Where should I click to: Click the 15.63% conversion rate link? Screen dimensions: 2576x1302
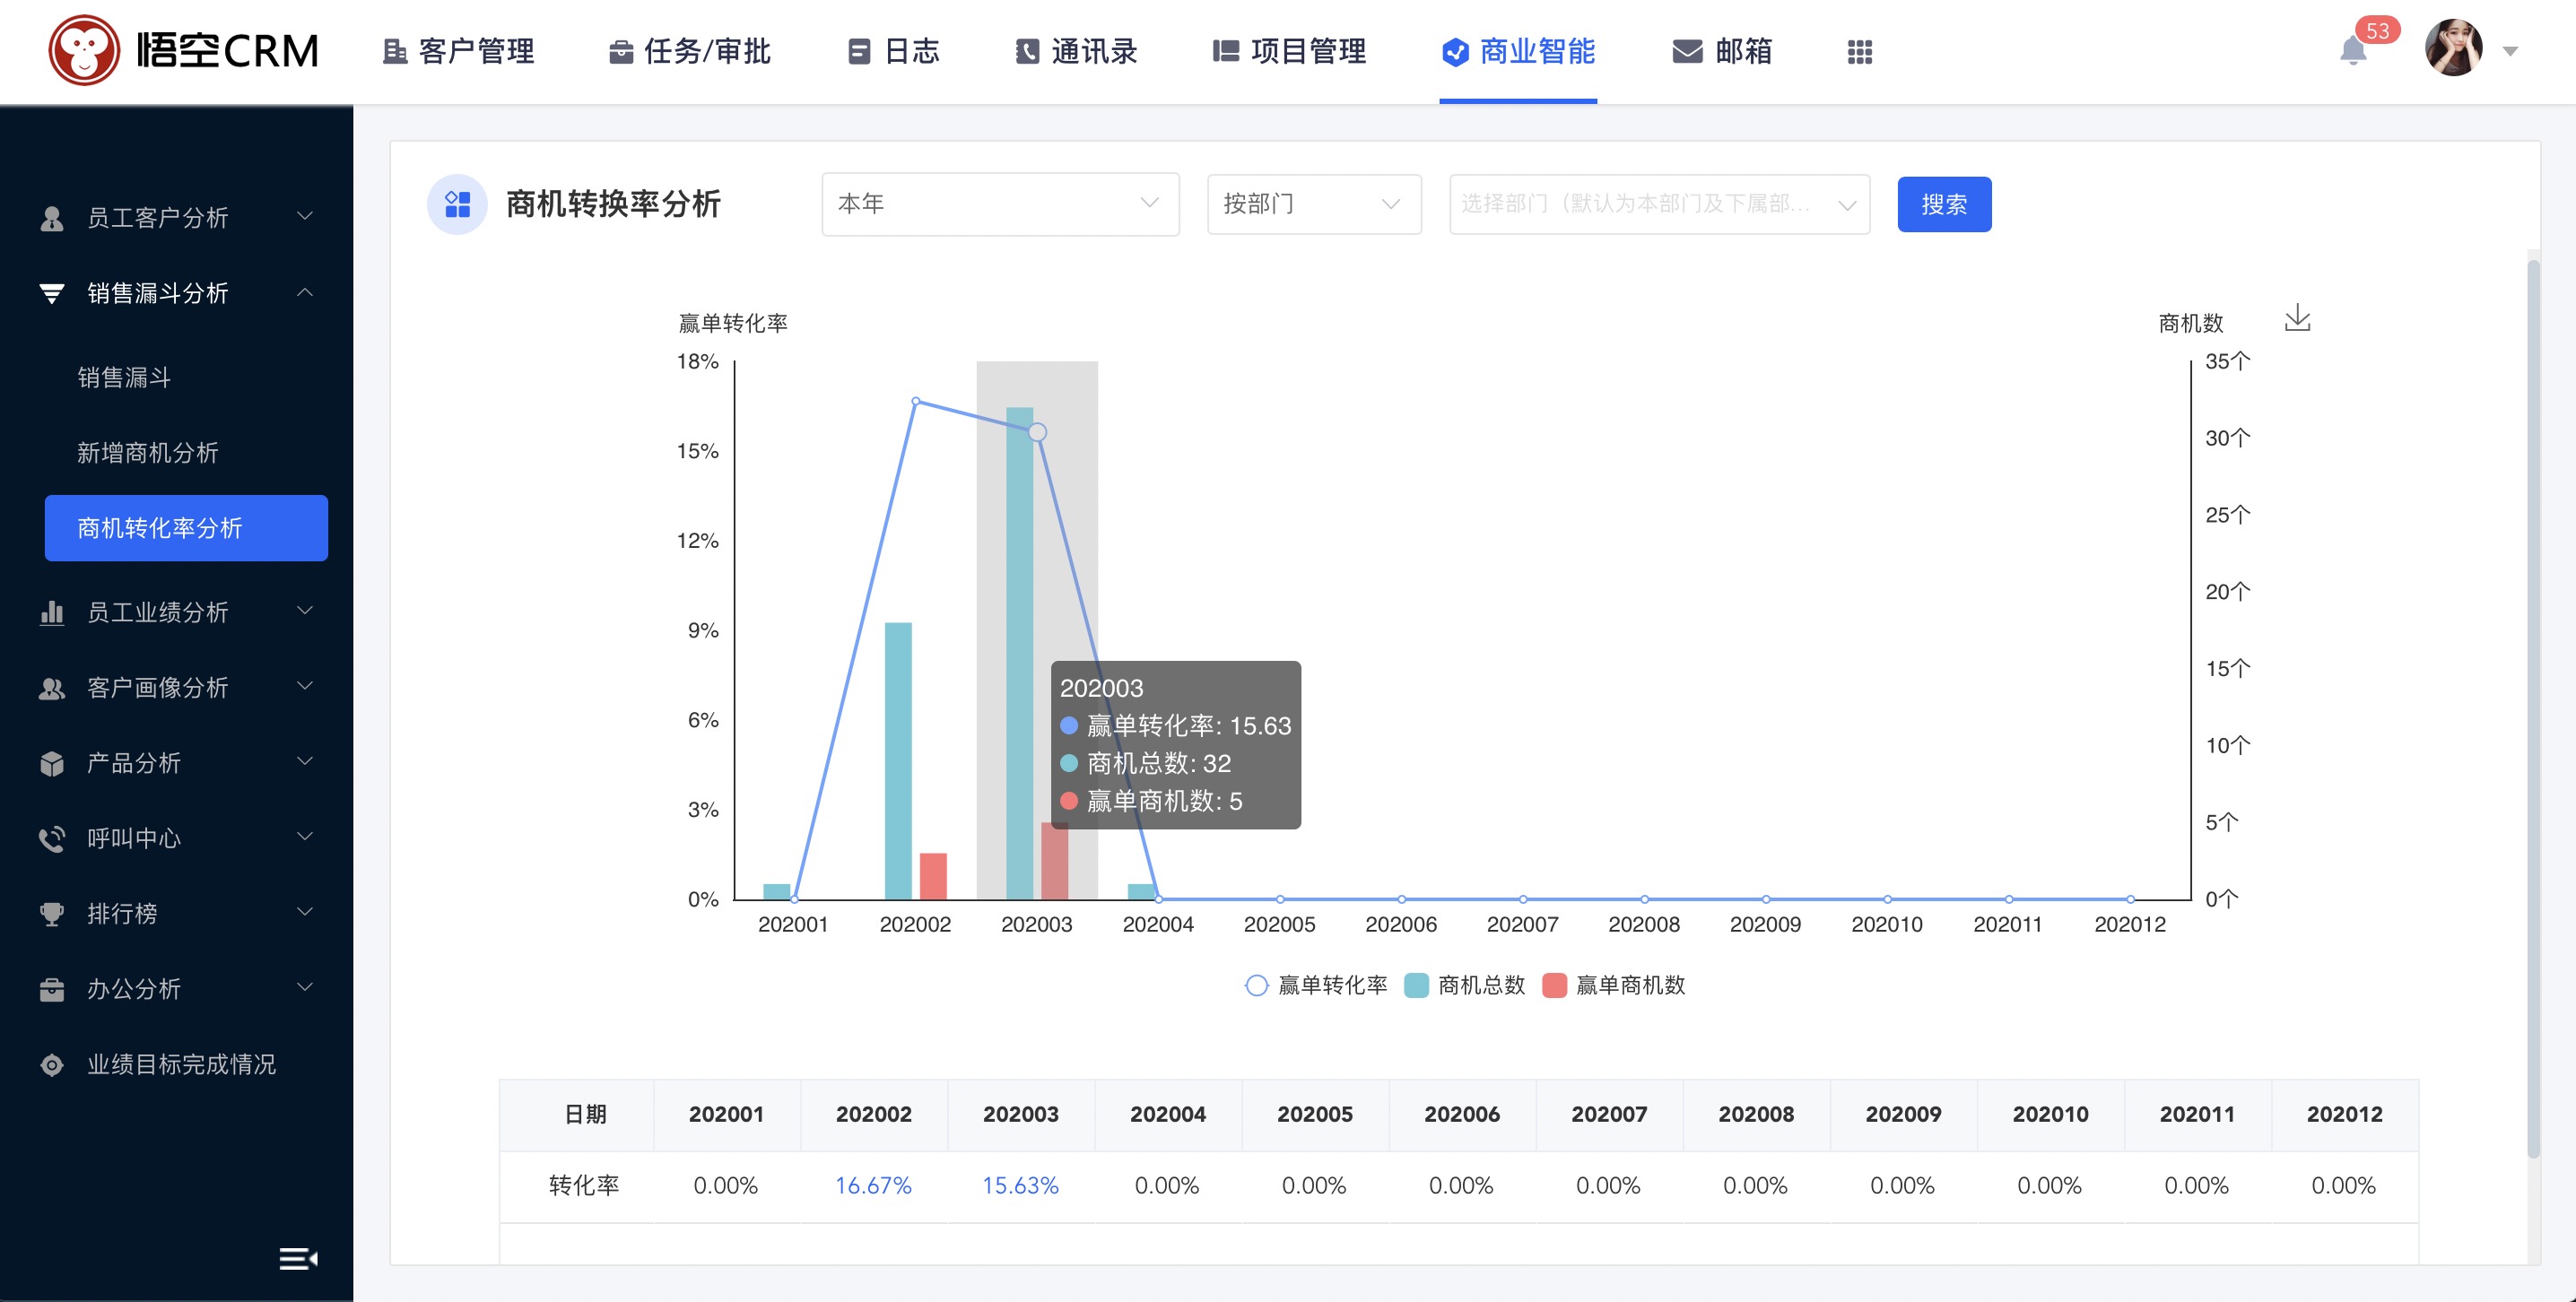point(1020,1185)
